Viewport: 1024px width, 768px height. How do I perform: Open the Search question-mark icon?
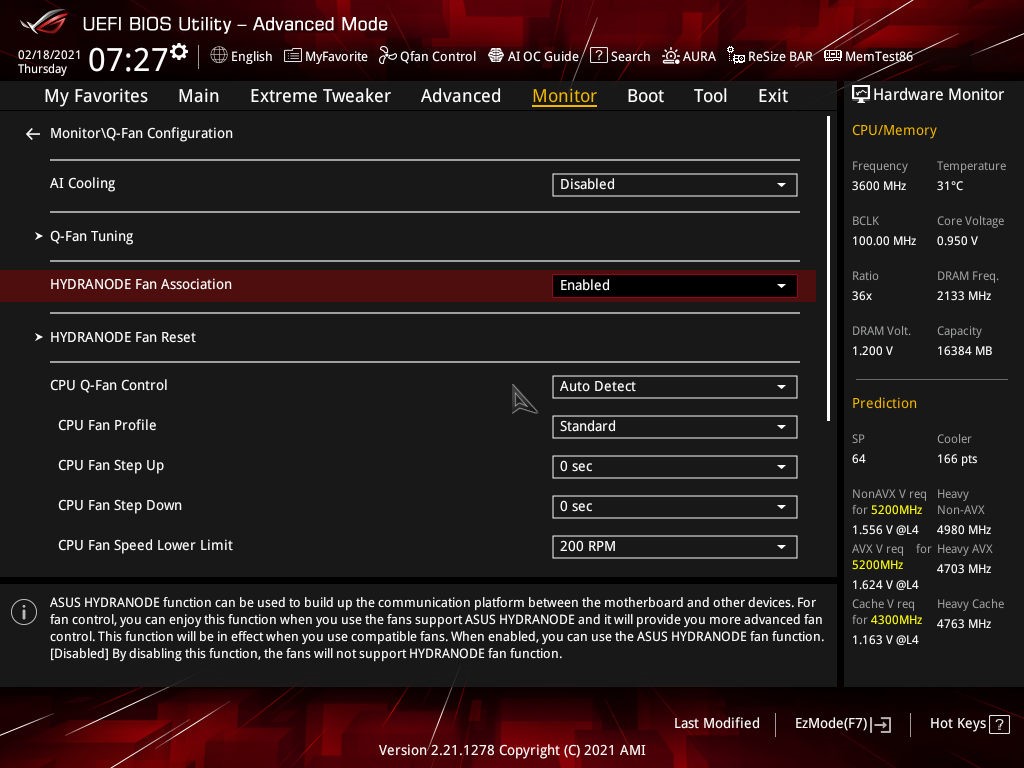[x=599, y=56]
